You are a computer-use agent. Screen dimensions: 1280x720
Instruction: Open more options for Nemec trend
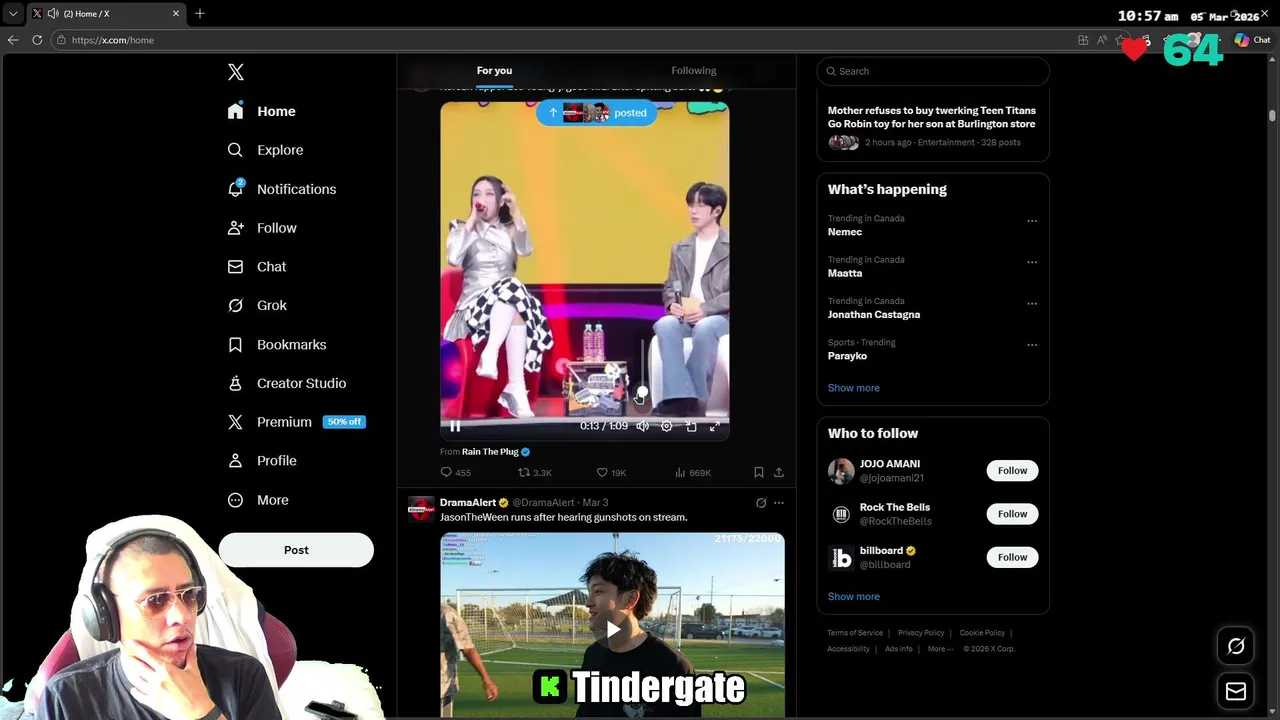coord(1032,221)
